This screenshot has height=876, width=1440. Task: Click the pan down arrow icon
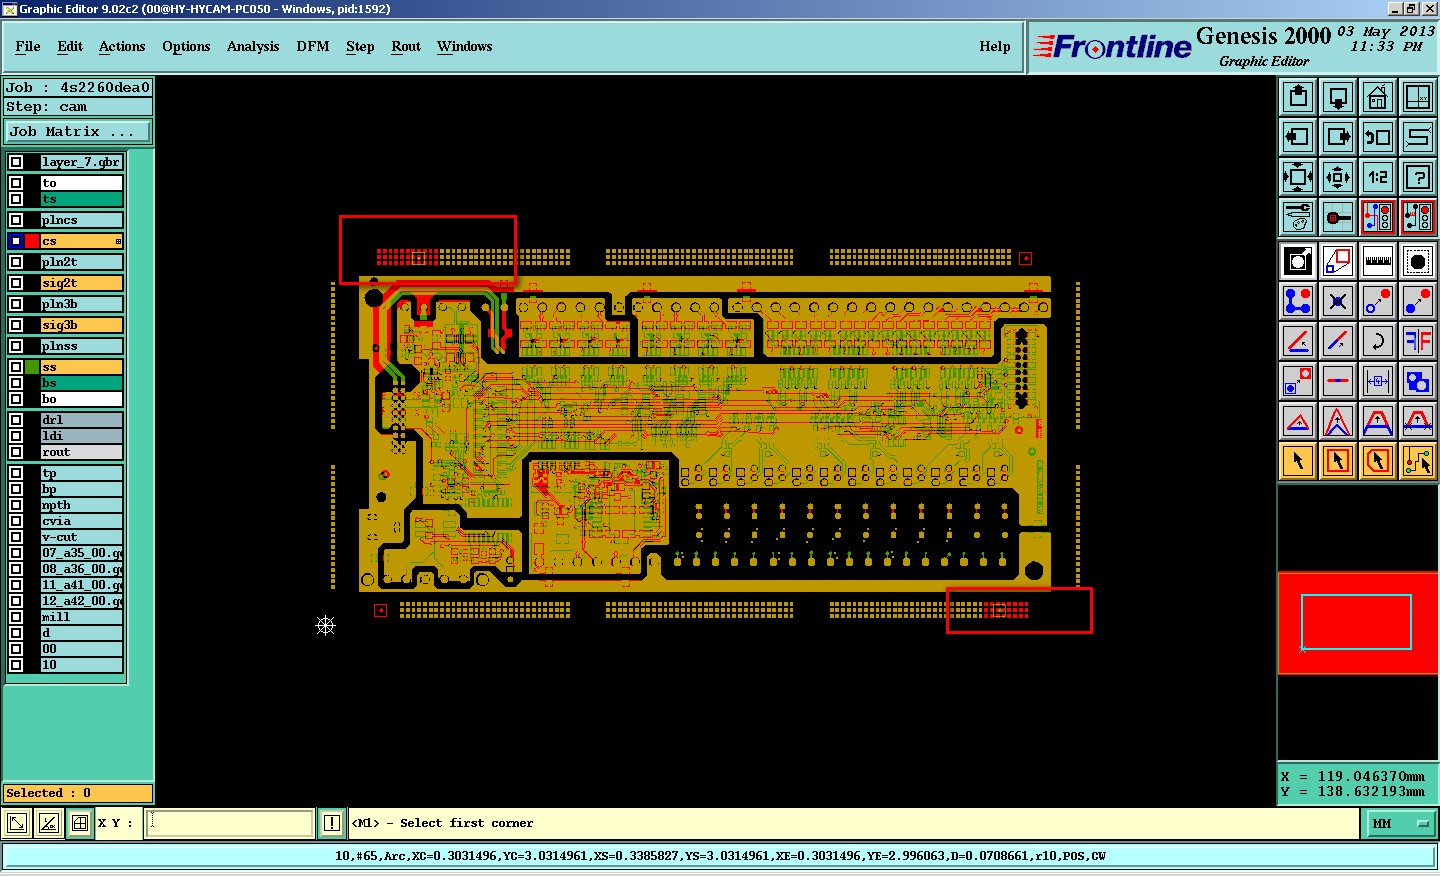point(1338,97)
